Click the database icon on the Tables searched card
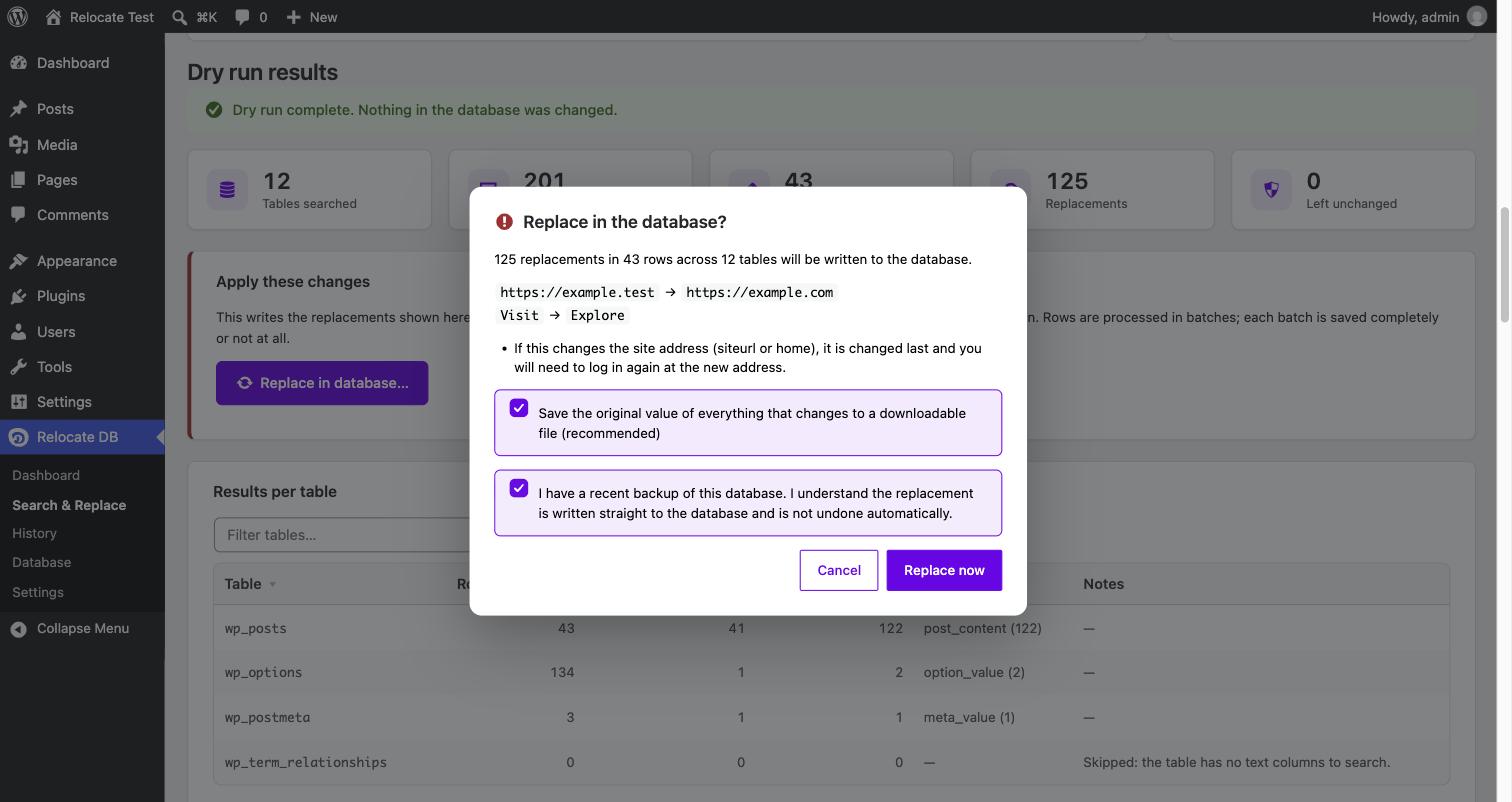The image size is (1512, 802). pos(227,190)
